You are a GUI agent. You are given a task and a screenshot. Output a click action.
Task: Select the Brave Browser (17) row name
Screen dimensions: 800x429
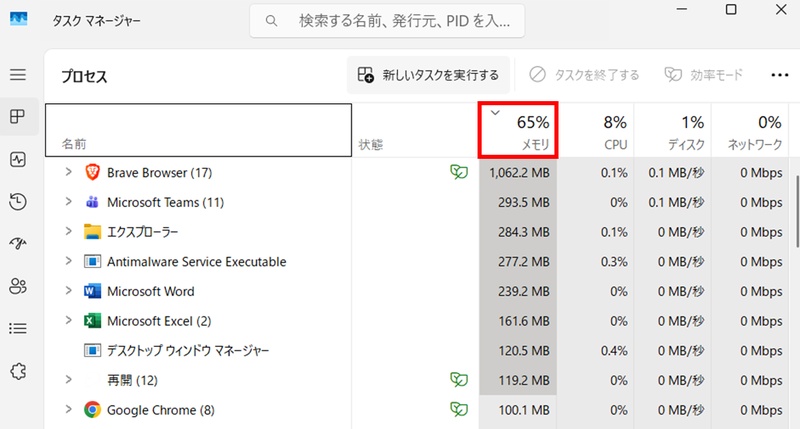click(160, 173)
